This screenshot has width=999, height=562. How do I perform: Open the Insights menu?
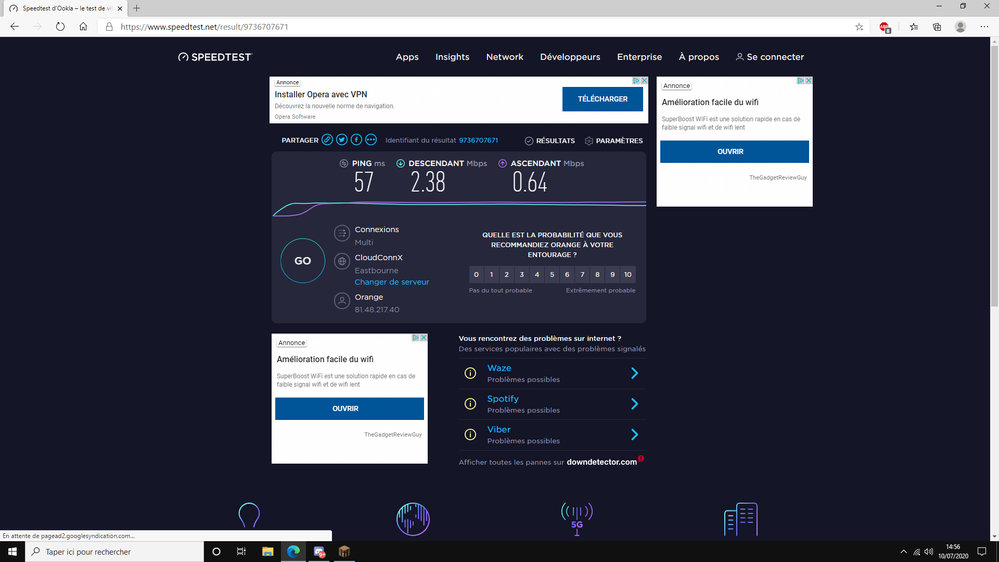point(452,57)
